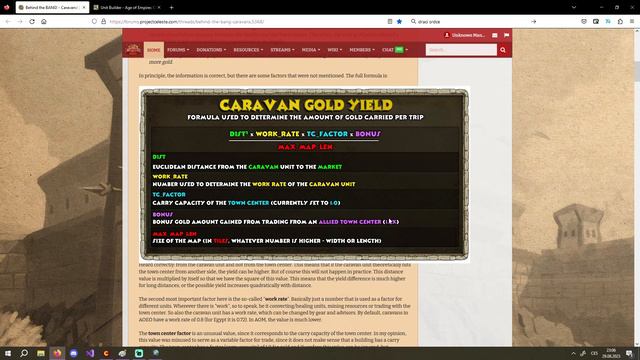The image size is (640, 360).
Task: Go back with the browser back arrow
Action: pyautogui.click(x=8, y=21)
